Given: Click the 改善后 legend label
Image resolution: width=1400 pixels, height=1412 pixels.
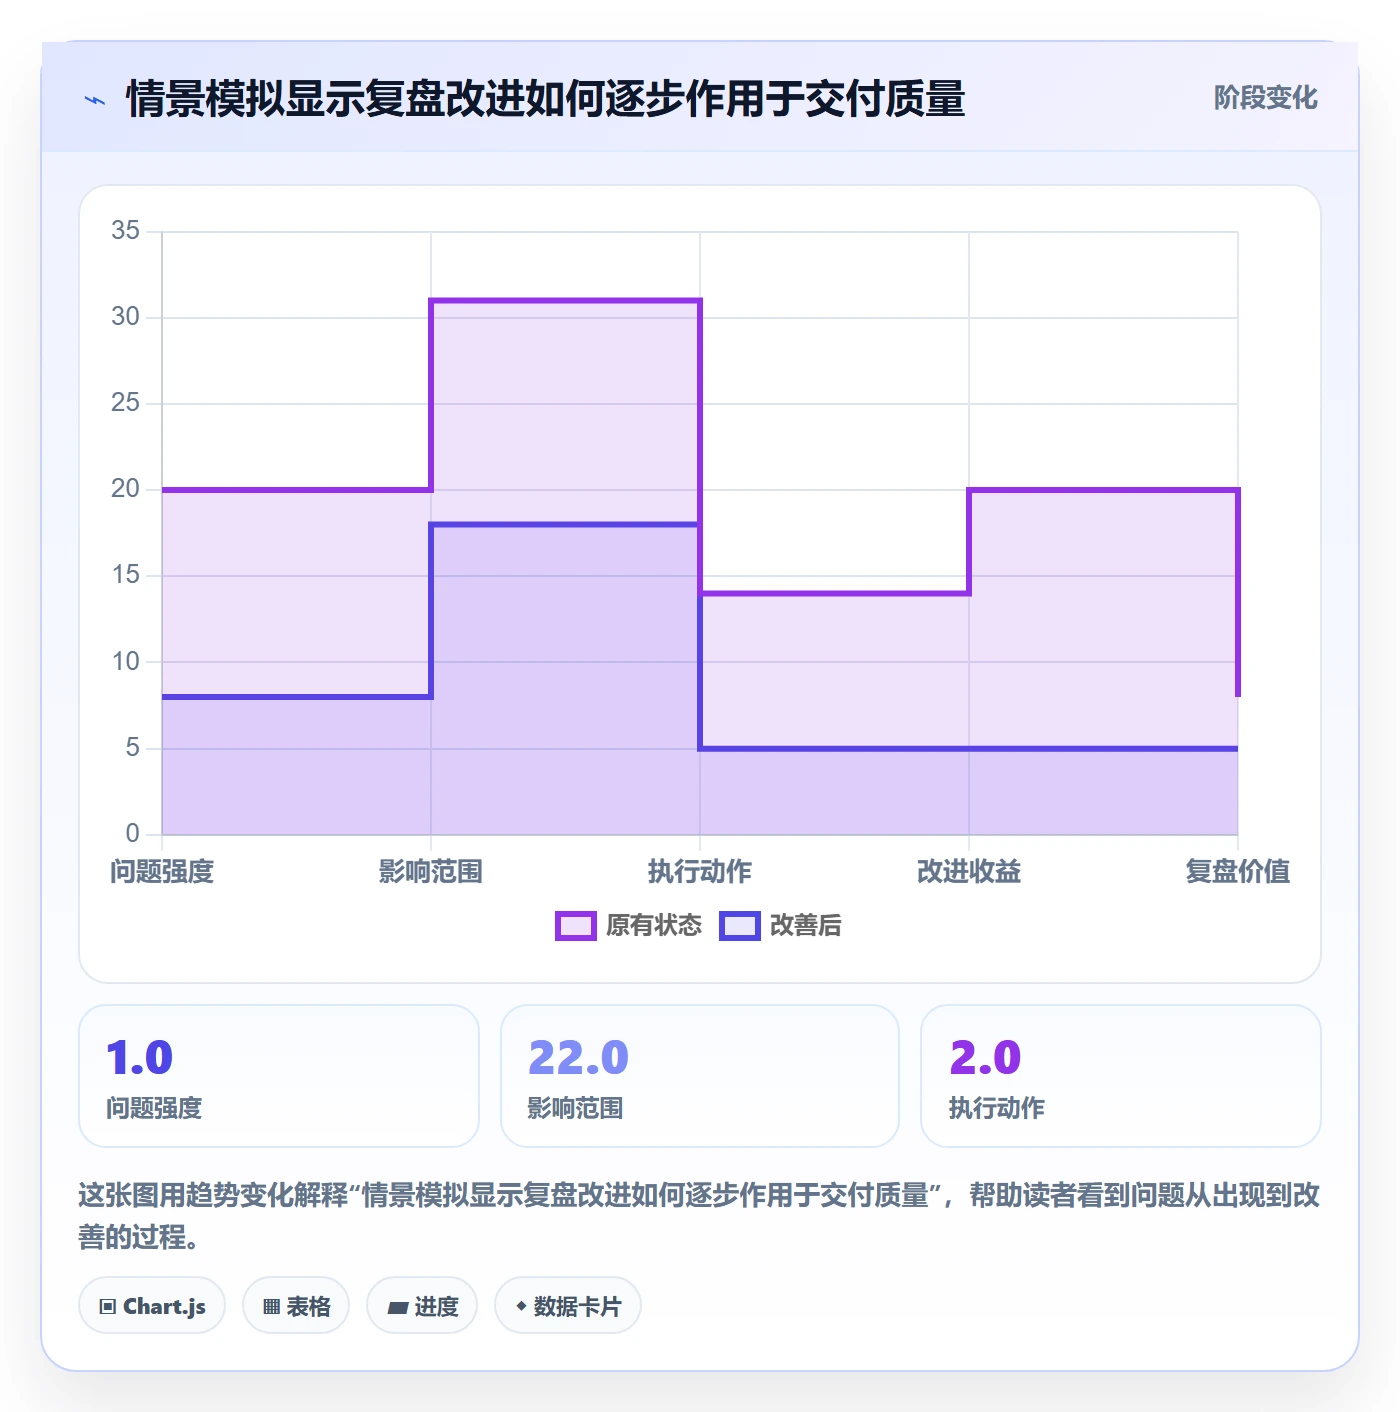Looking at the screenshot, I should tap(805, 926).
